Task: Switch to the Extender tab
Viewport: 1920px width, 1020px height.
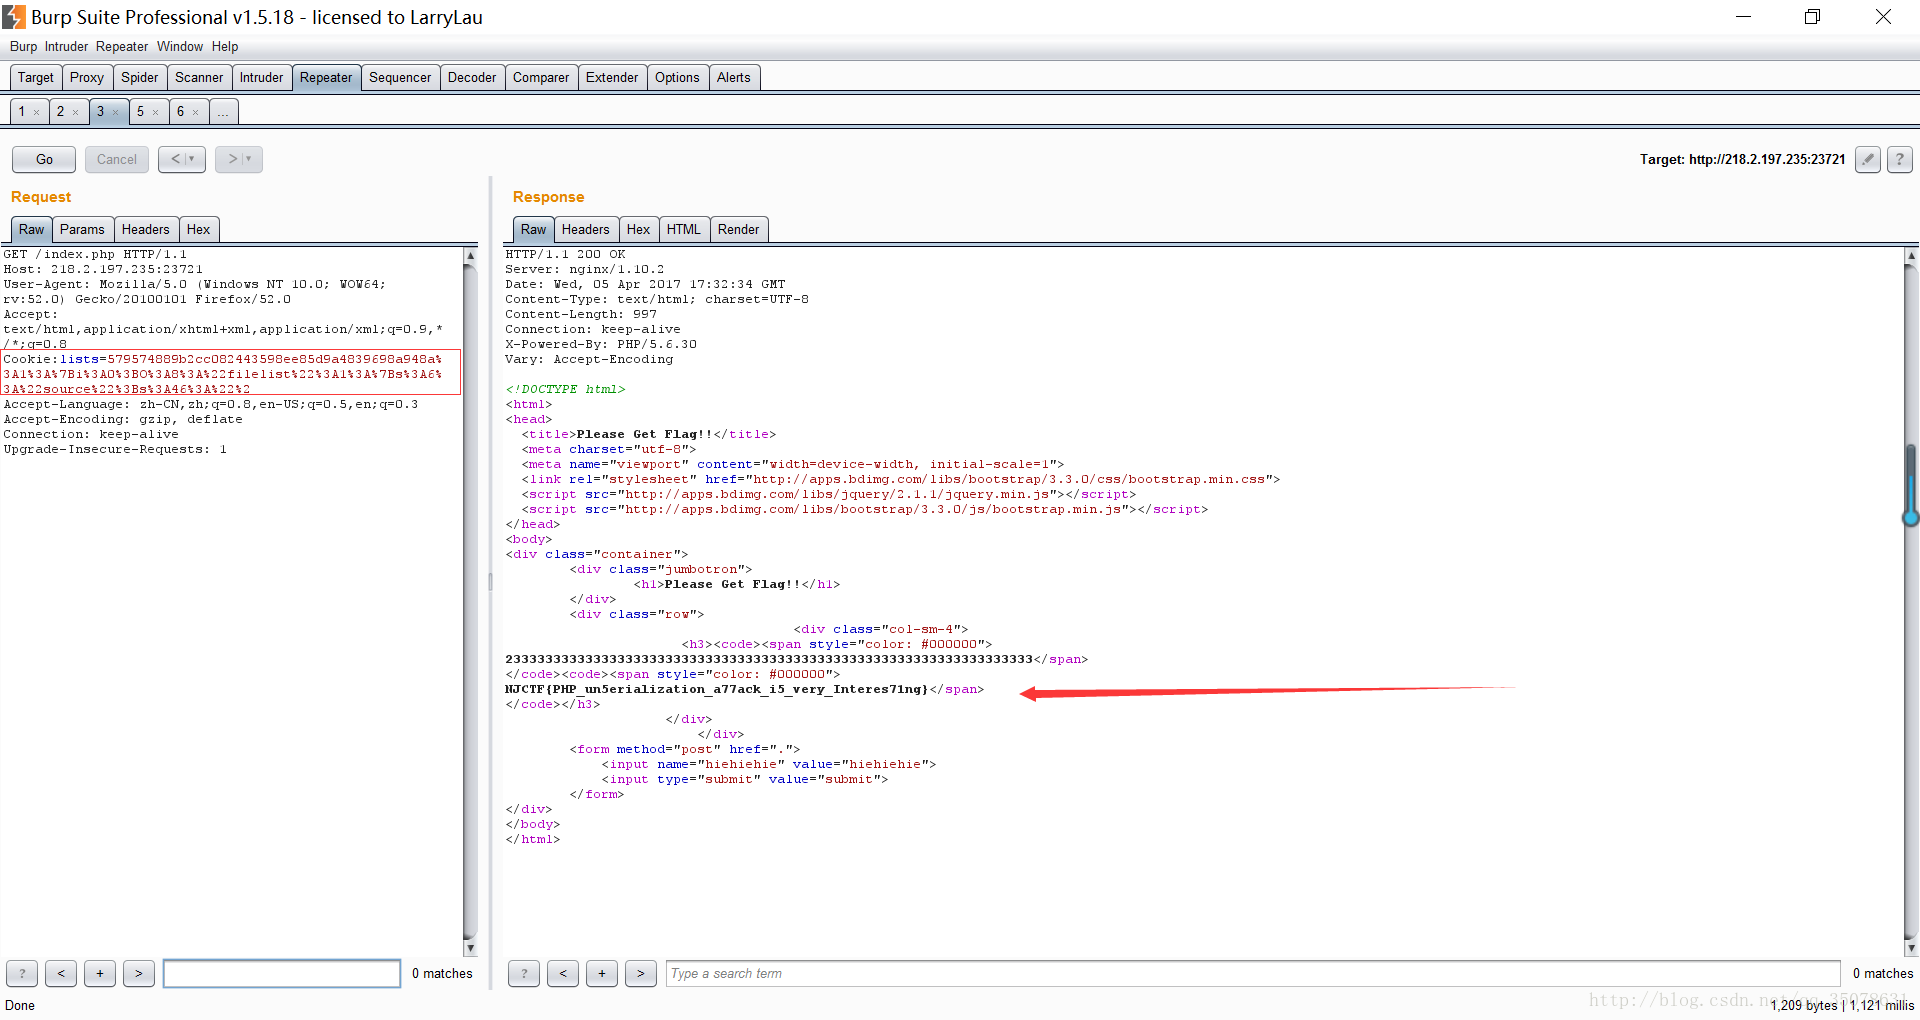Action: coord(612,77)
